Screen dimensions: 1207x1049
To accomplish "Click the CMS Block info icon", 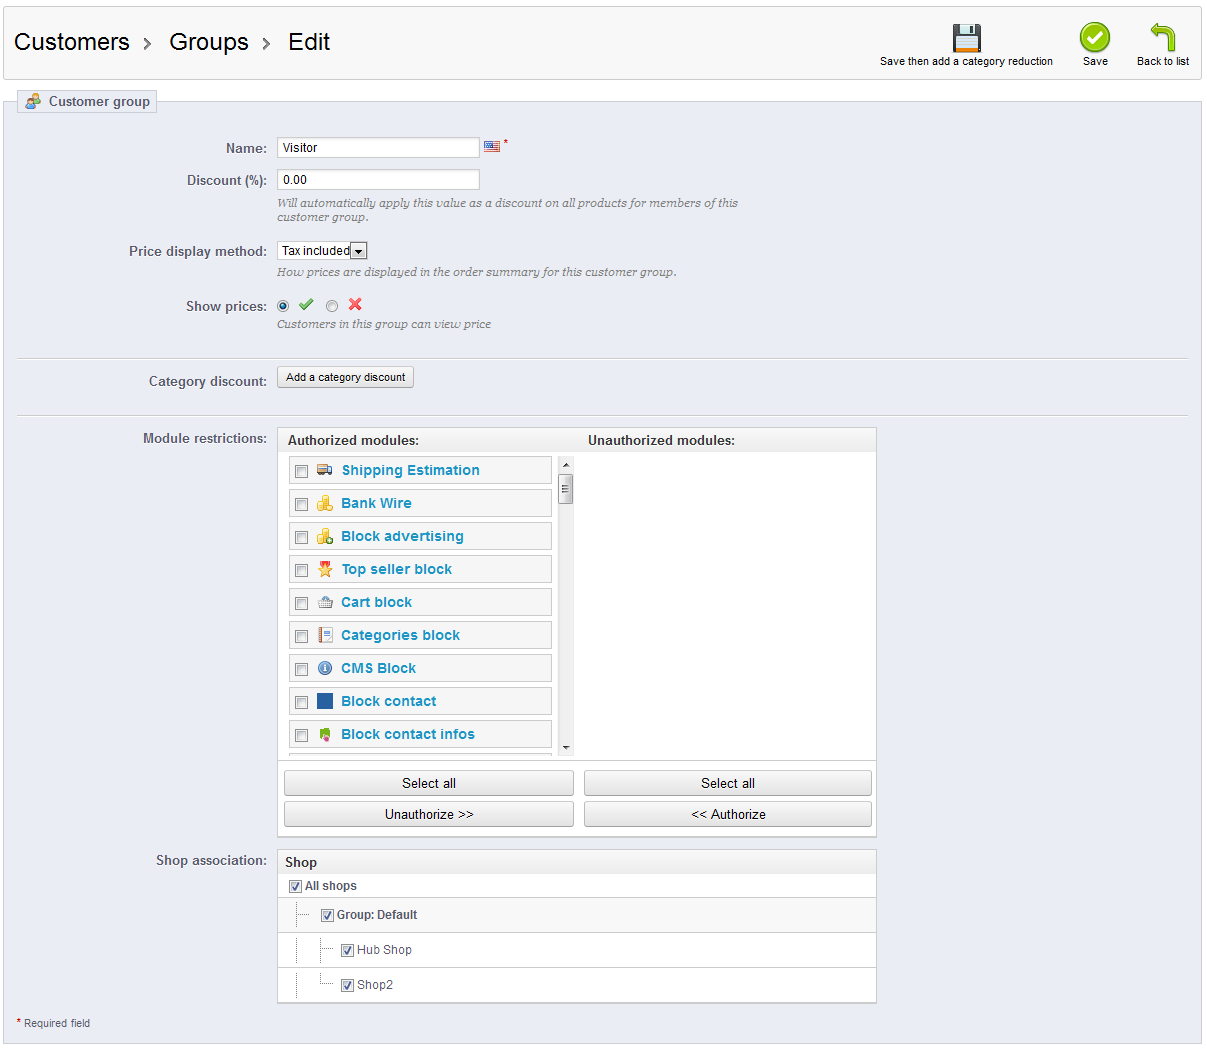I will tap(325, 668).
